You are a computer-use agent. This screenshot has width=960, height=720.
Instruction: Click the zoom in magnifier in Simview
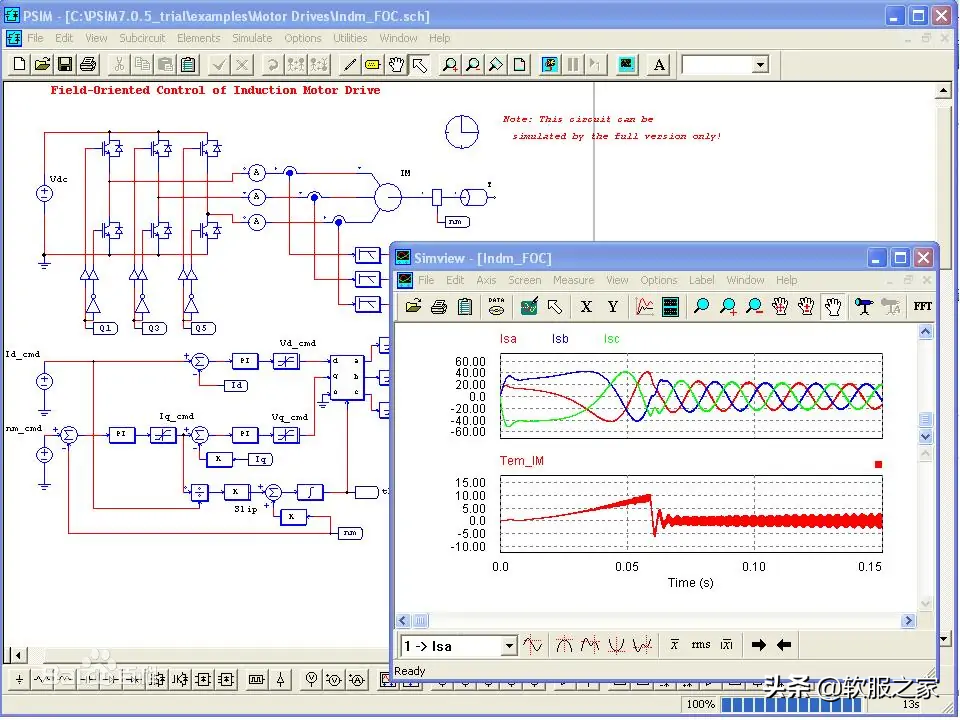[728, 307]
